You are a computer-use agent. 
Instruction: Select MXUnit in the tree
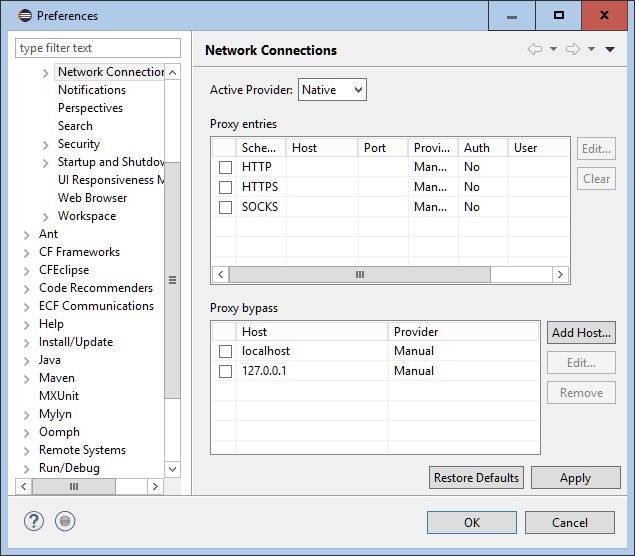coord(59,396)
